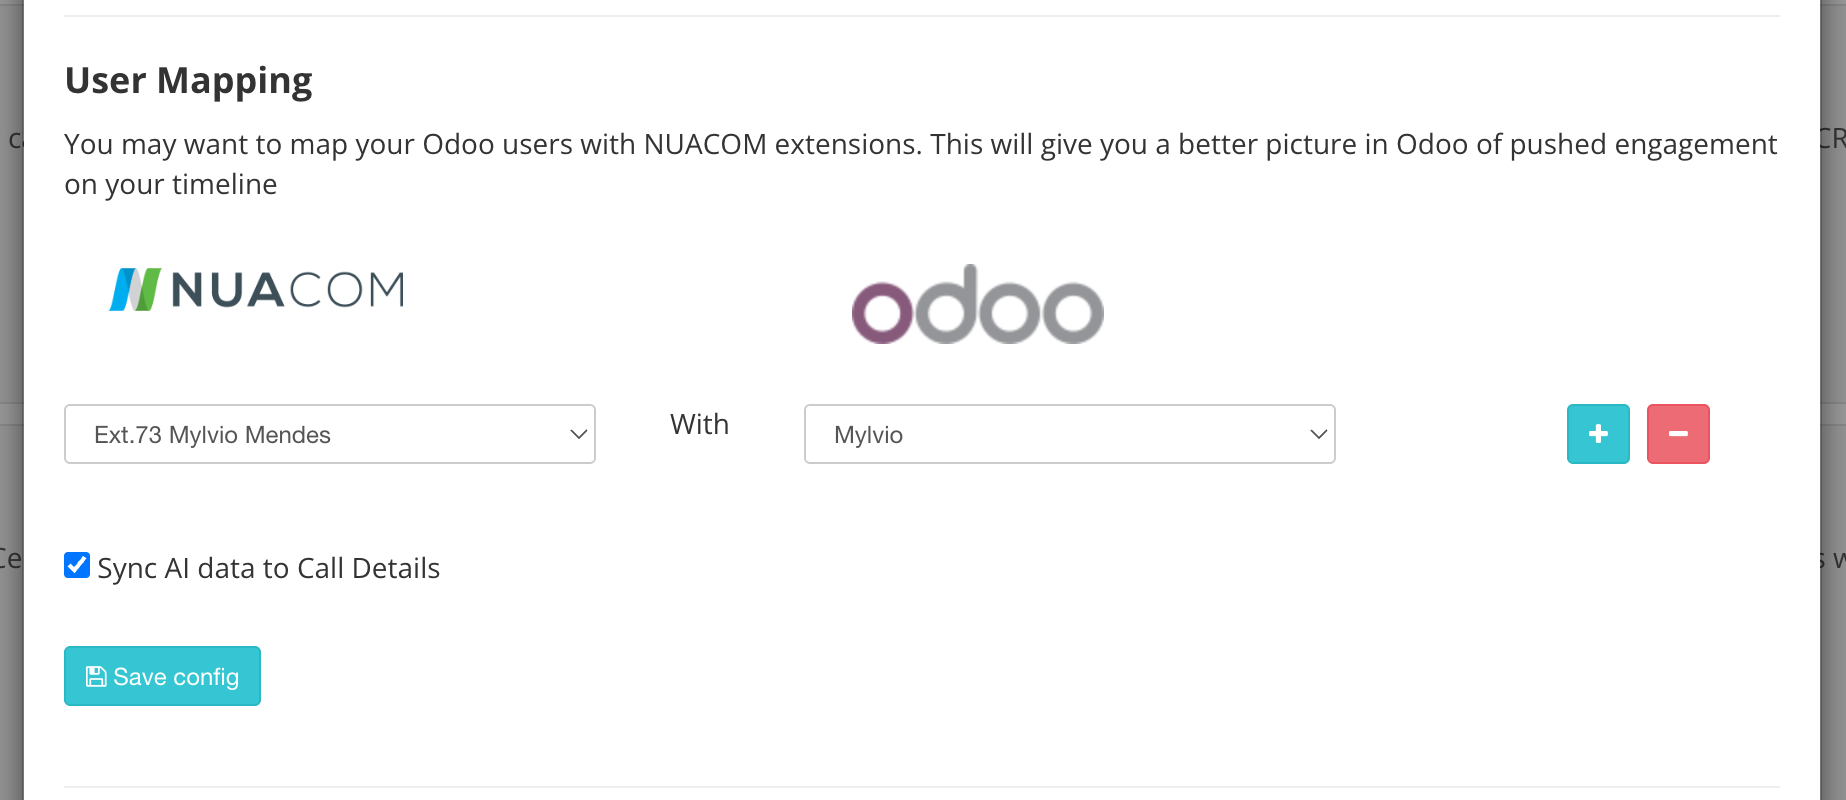This screenshot has height=800, width=1846.
Task: Click the chevron on Ext.73 dropdown
Action: 578,434
